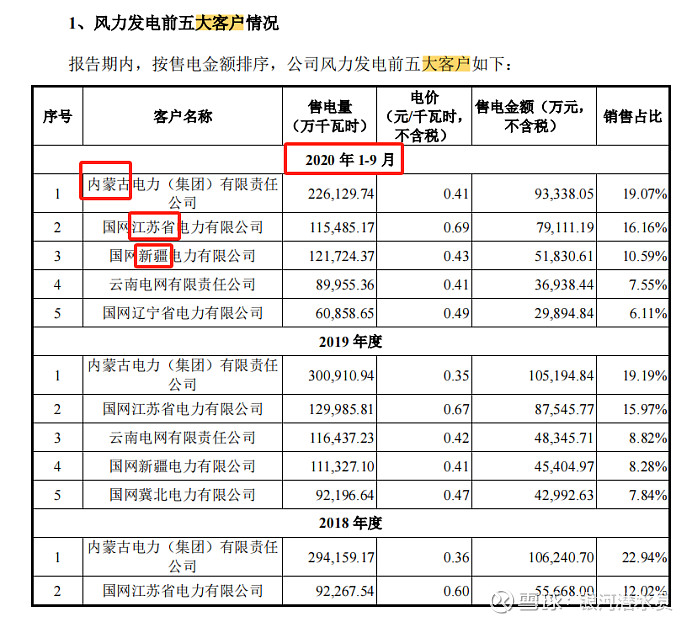
Task: Select the percentage 7.84%
Action: [x=648, y=495]
